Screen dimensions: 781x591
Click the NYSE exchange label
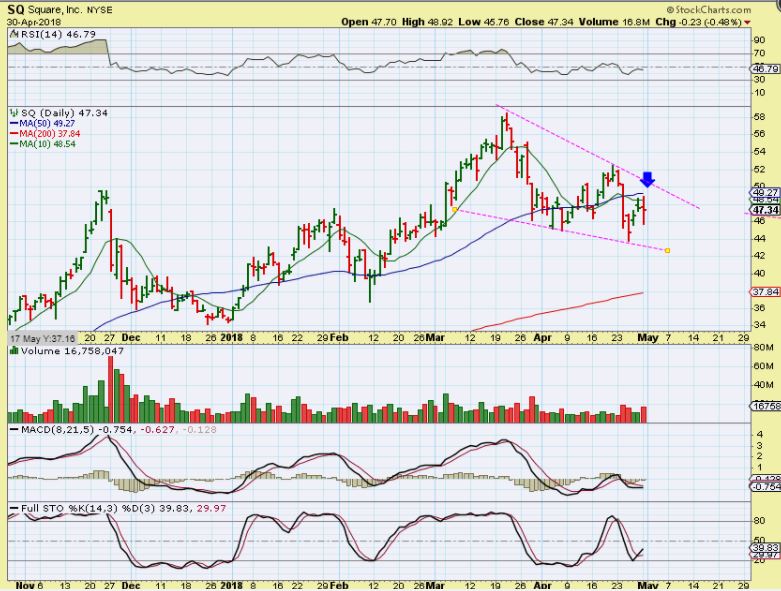tap(99, 10)
